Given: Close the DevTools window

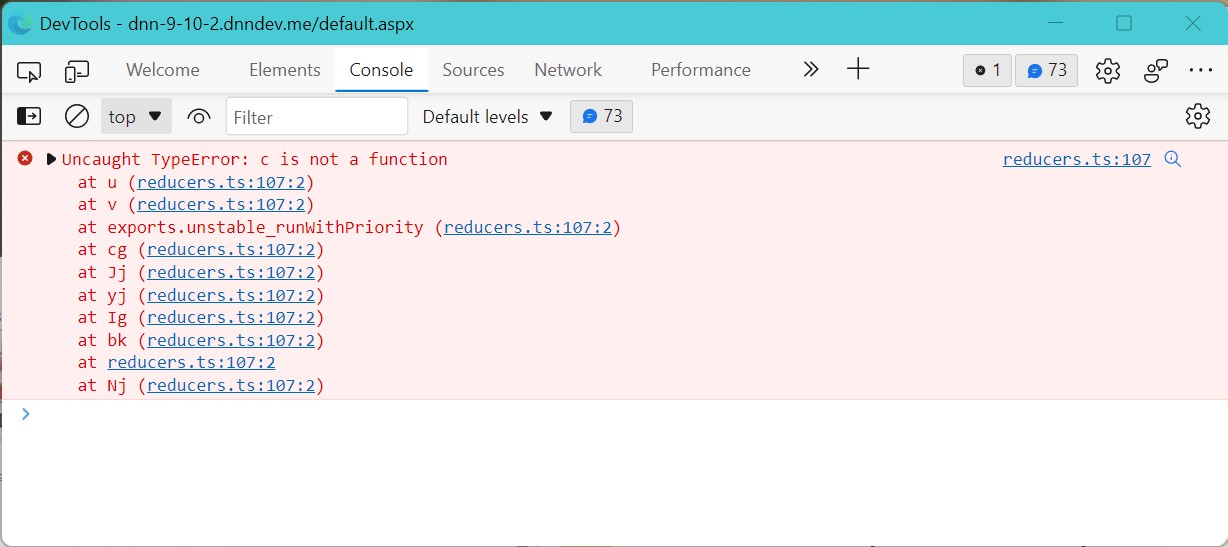Looking at the screenshot, I should tap(1192, 23).
